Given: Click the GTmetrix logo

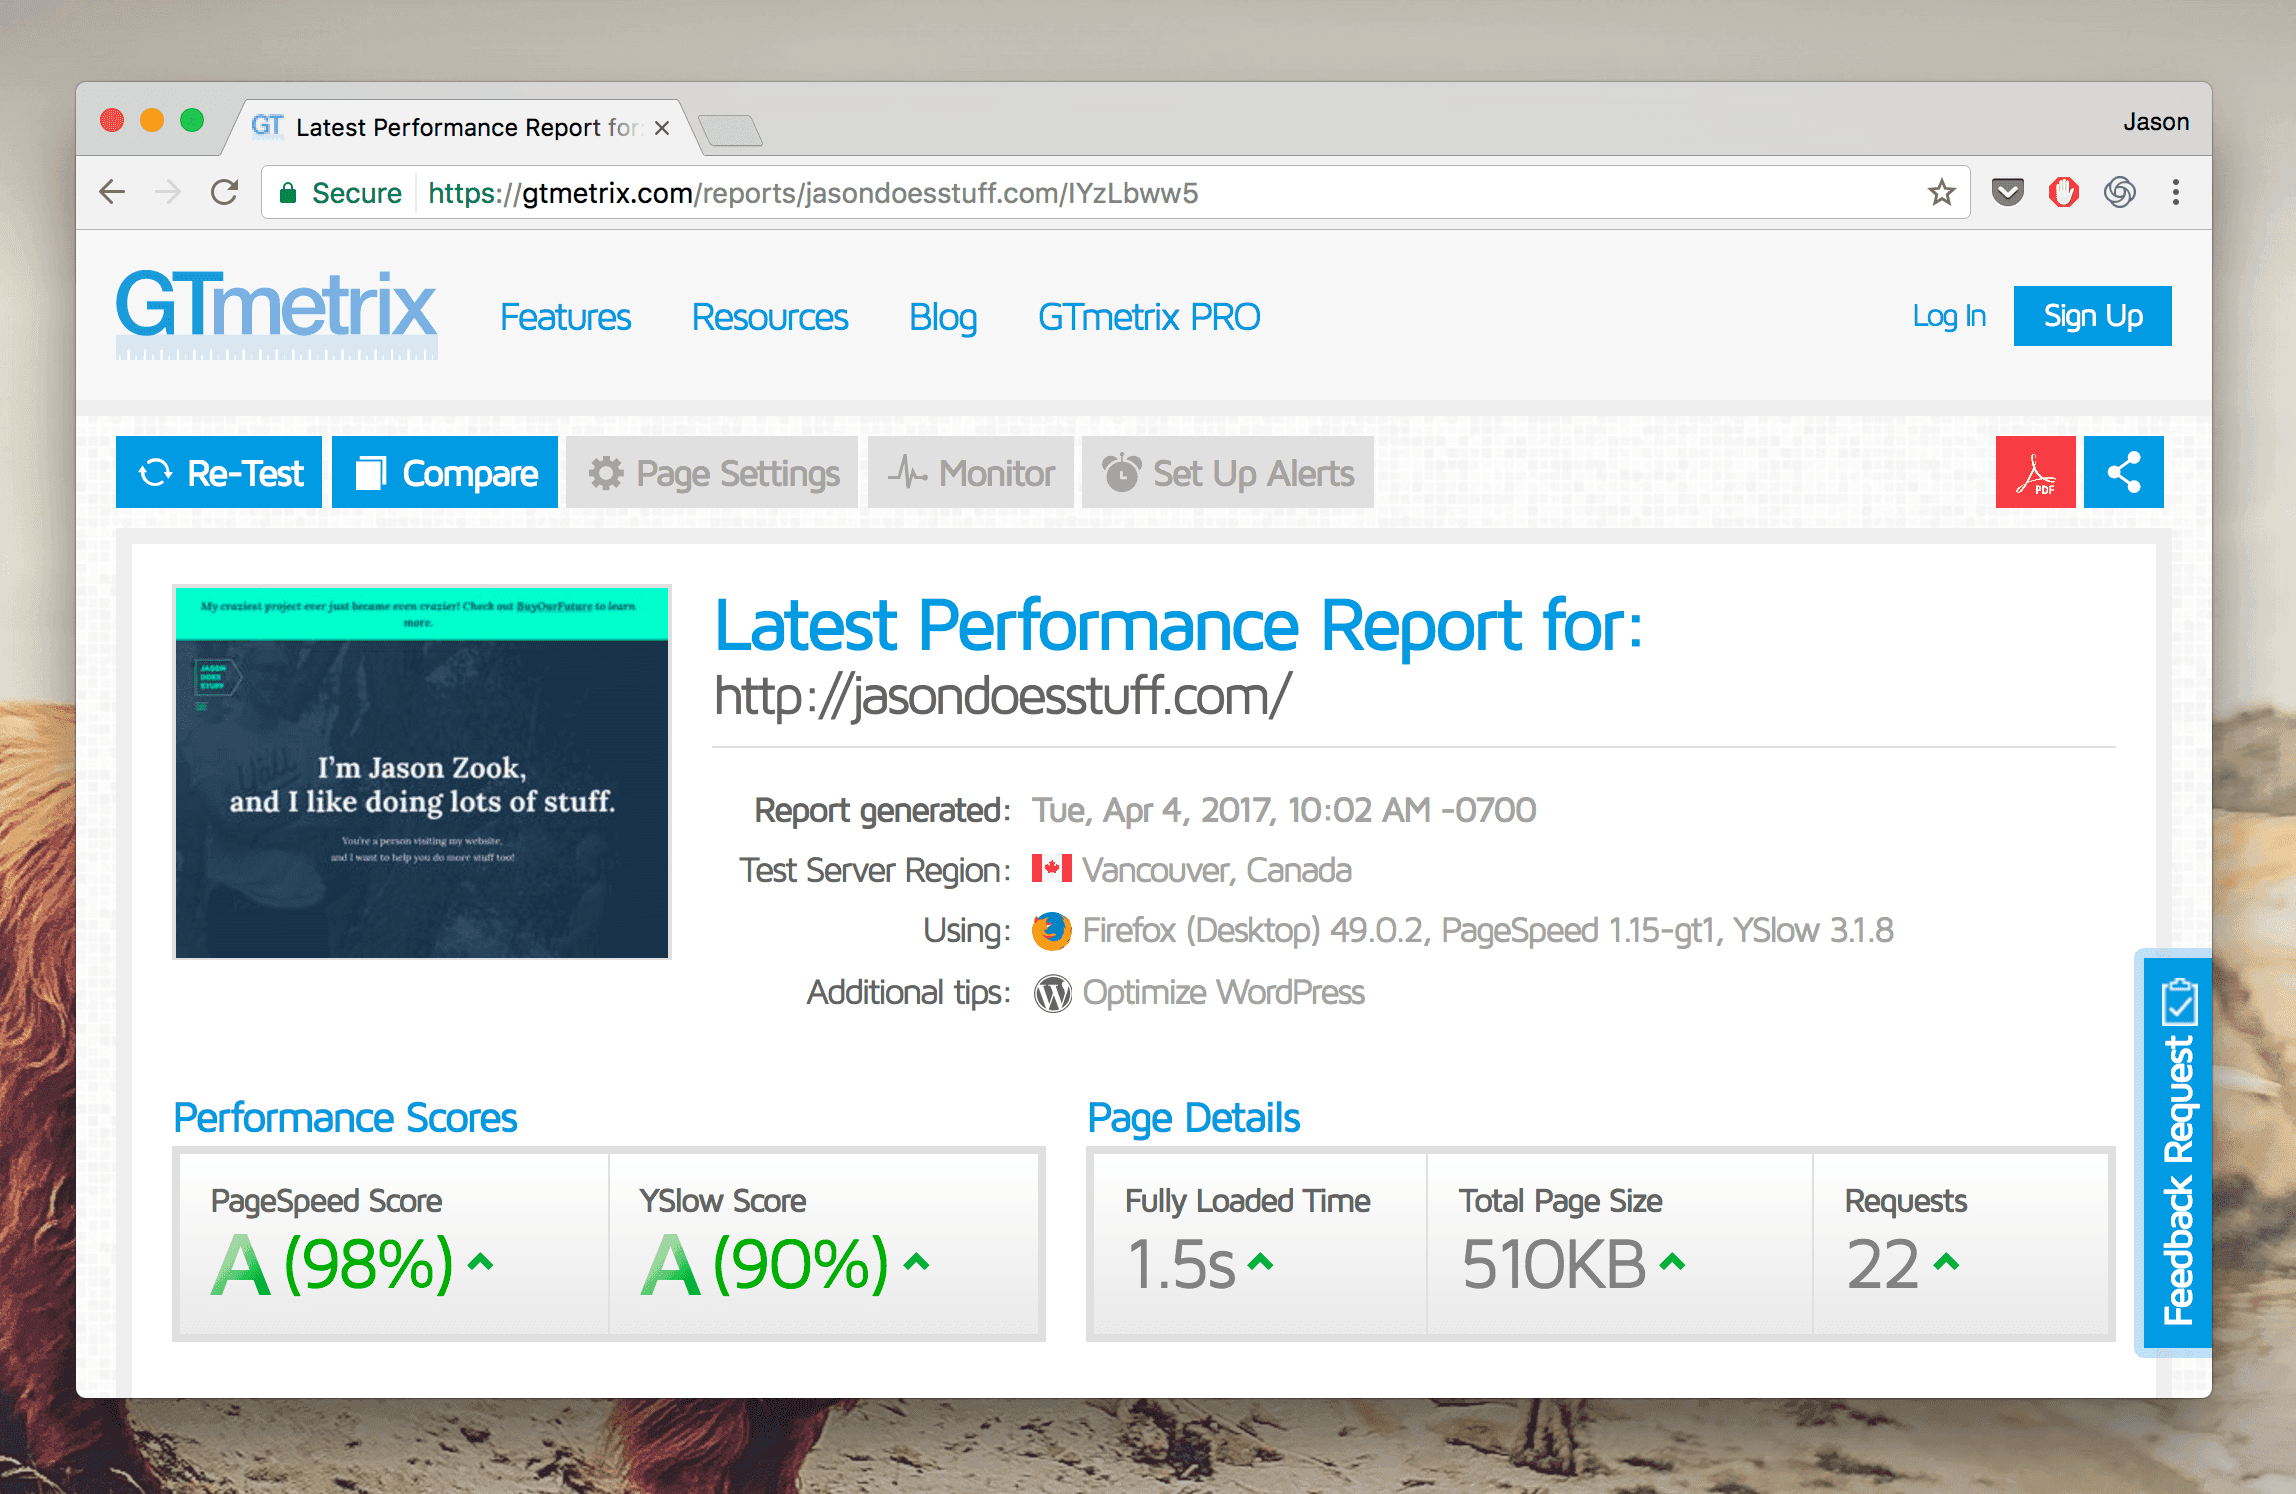Looking at the screenshot, I should tap(276, 312).
